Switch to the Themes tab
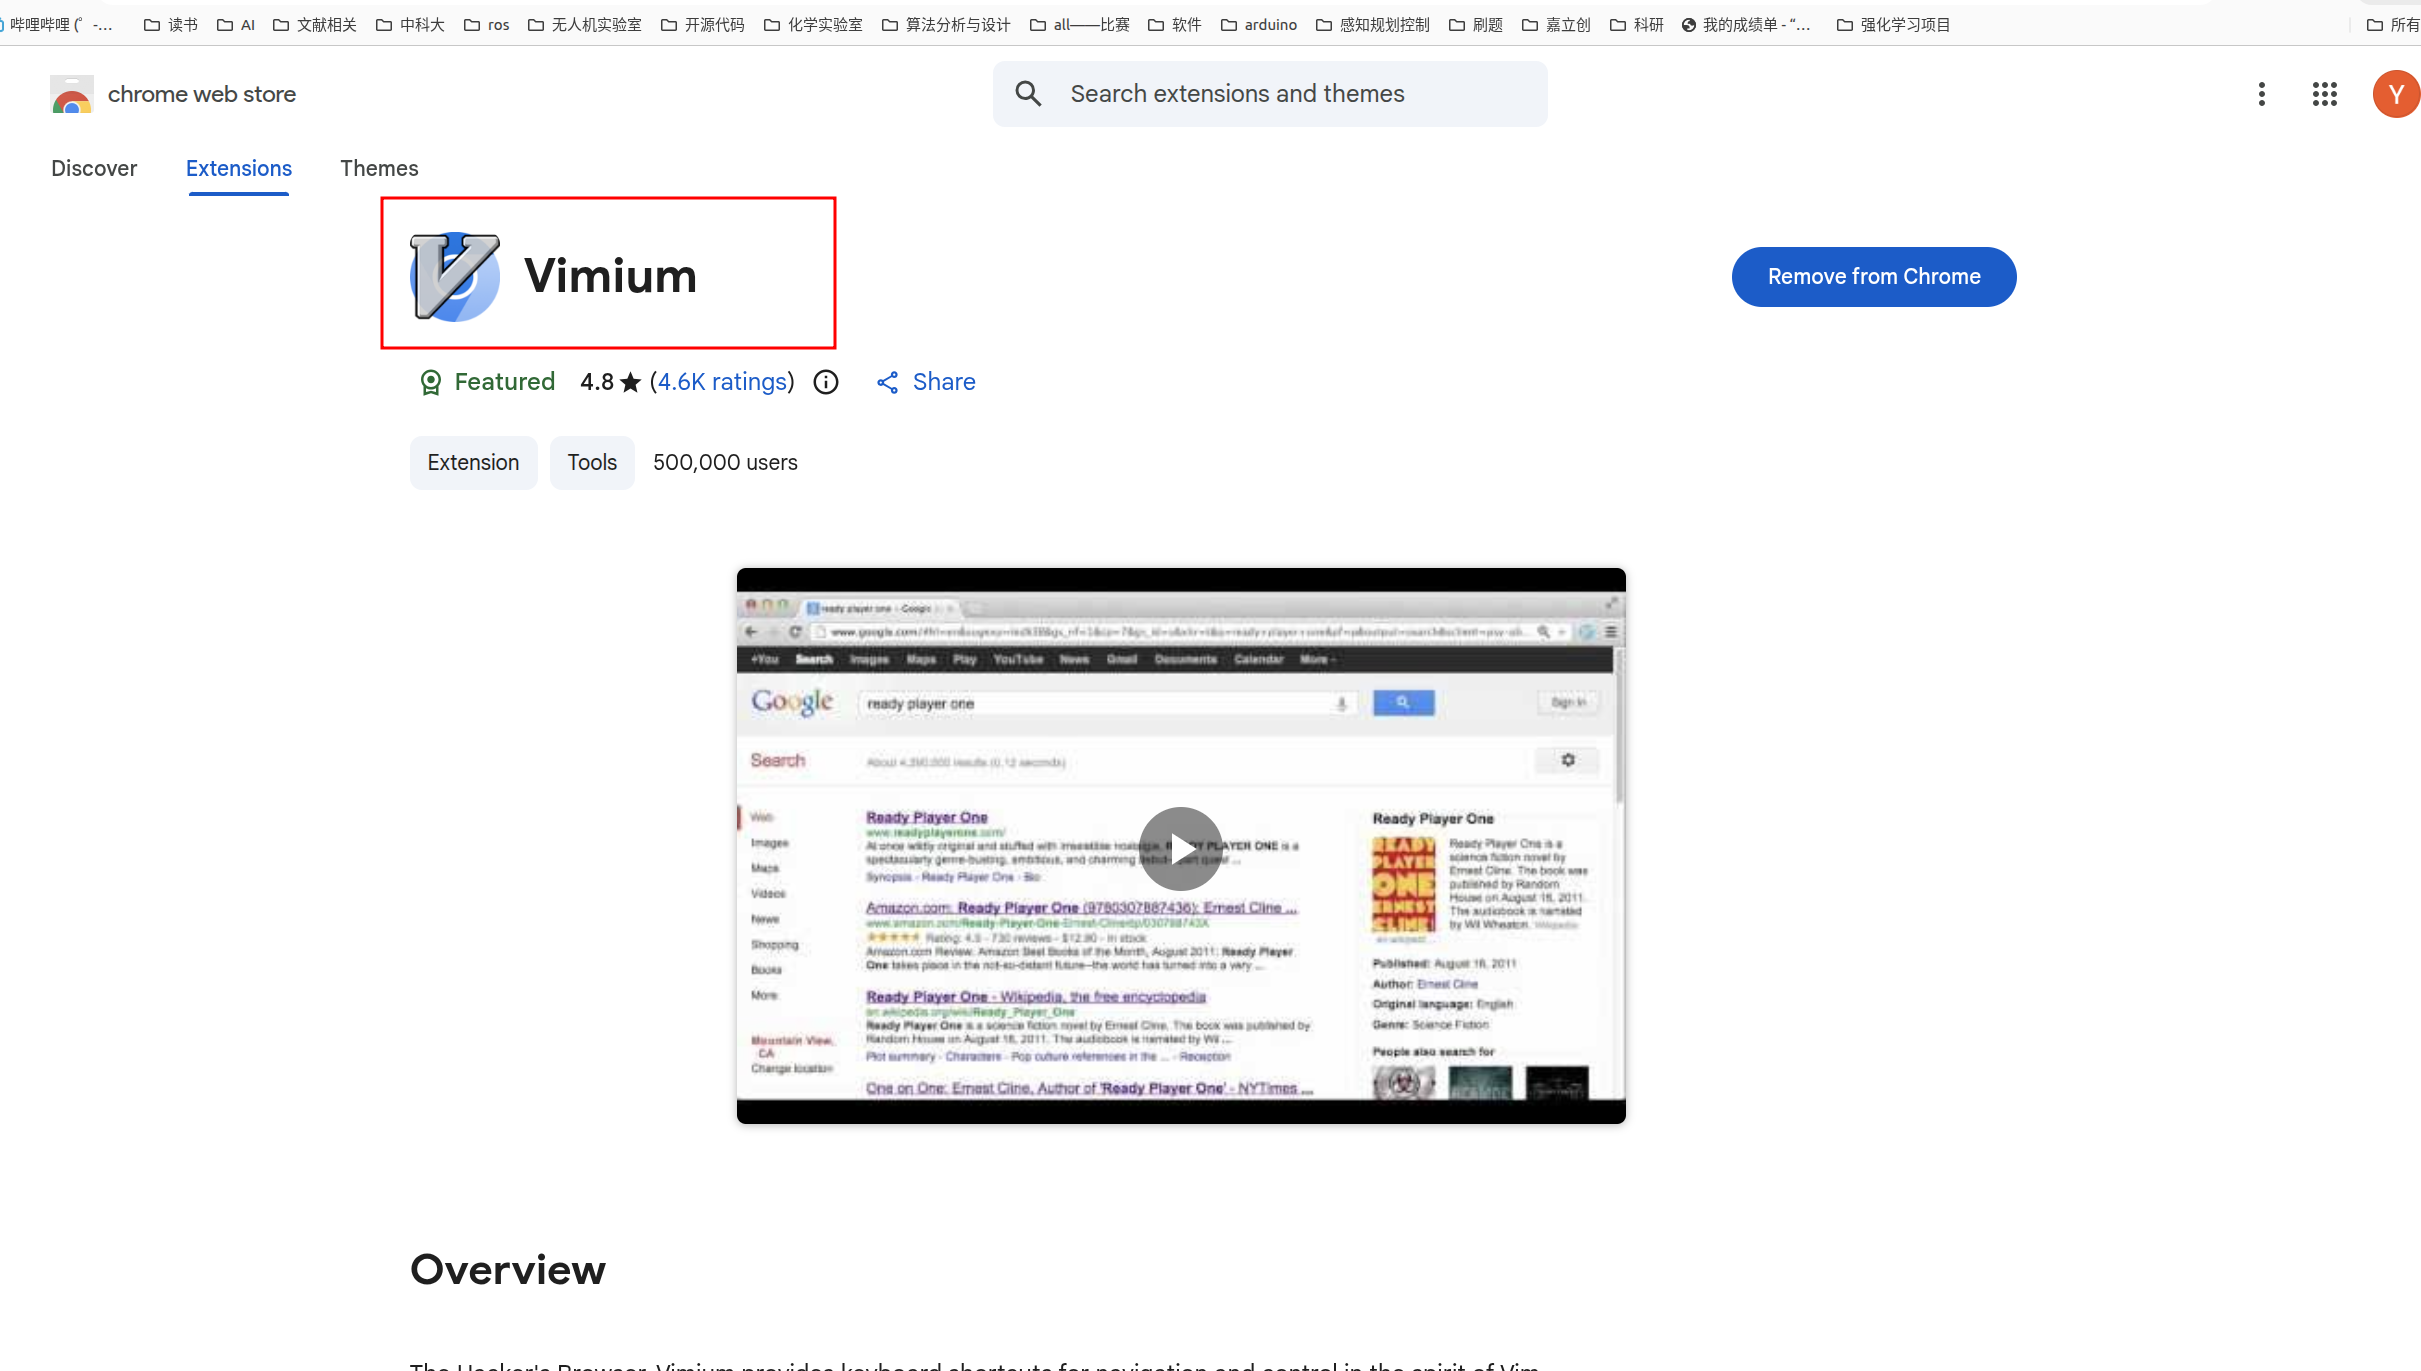Image resolution: width=2421 pixels, height=1371 pixels. 379,168
